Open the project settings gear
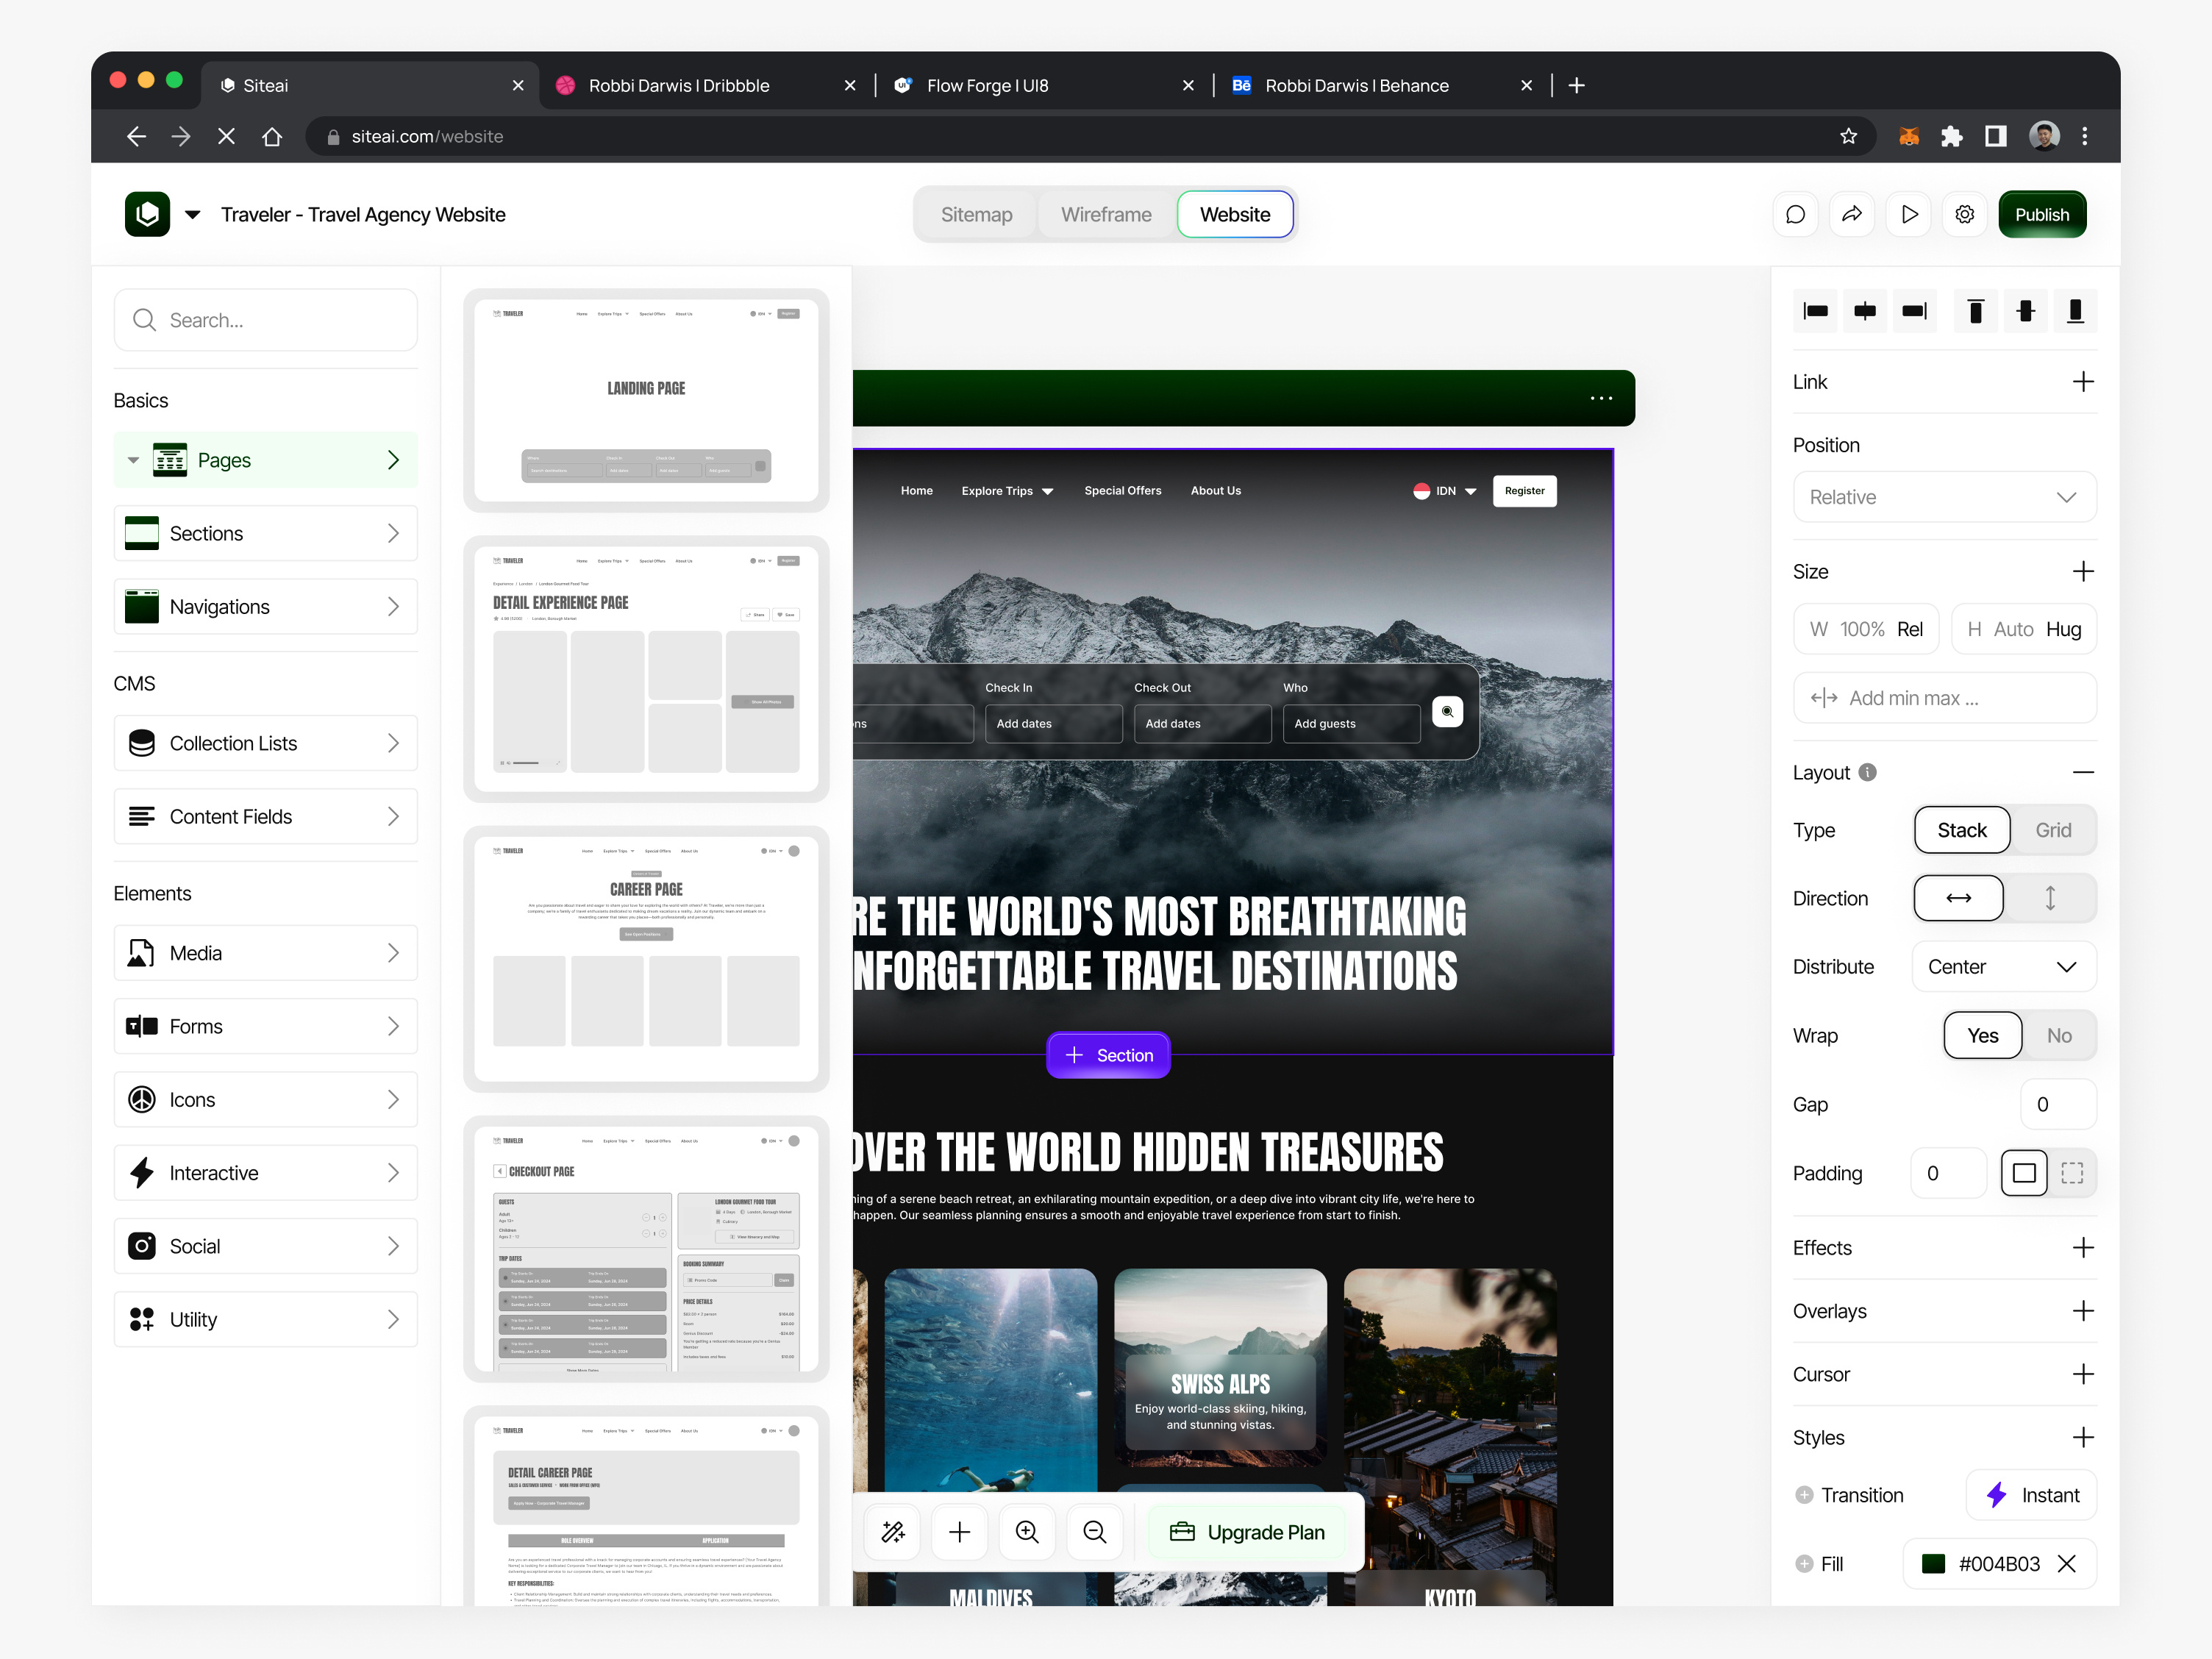Image resolution: width=2212 pixels, height=1659 pixels. tap(1964, 213)
